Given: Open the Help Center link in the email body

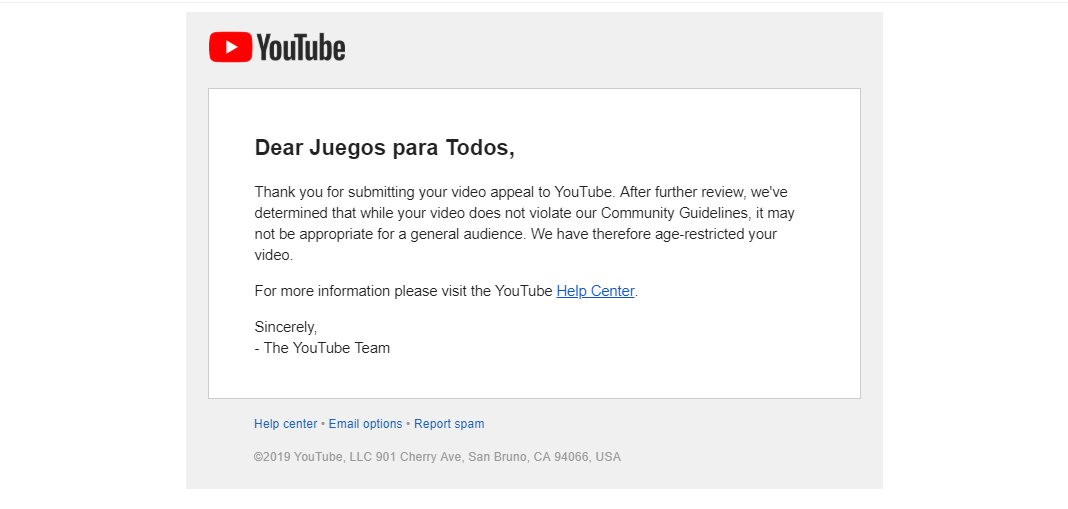Looking at the screenshot, I should coord(595,291).
